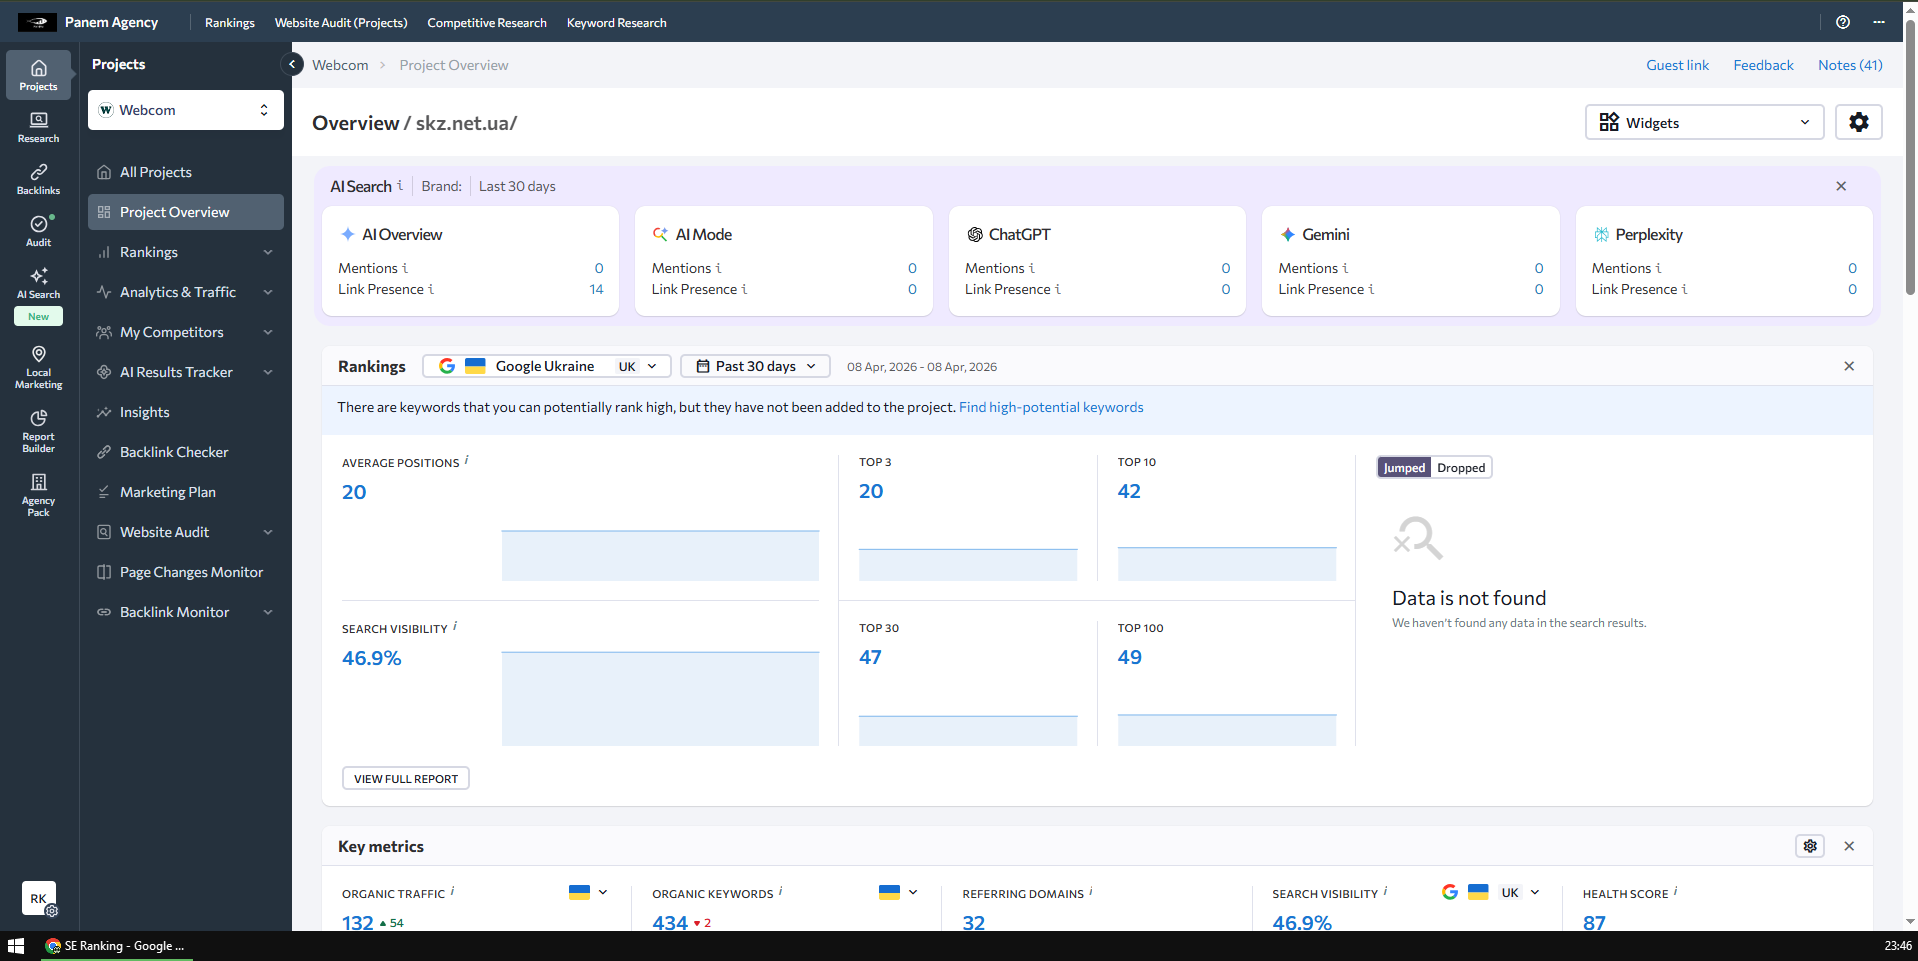The image size is (1918, 961).
Task: Open Organic Traffic country flag dropdown
Action: [588, 892]
